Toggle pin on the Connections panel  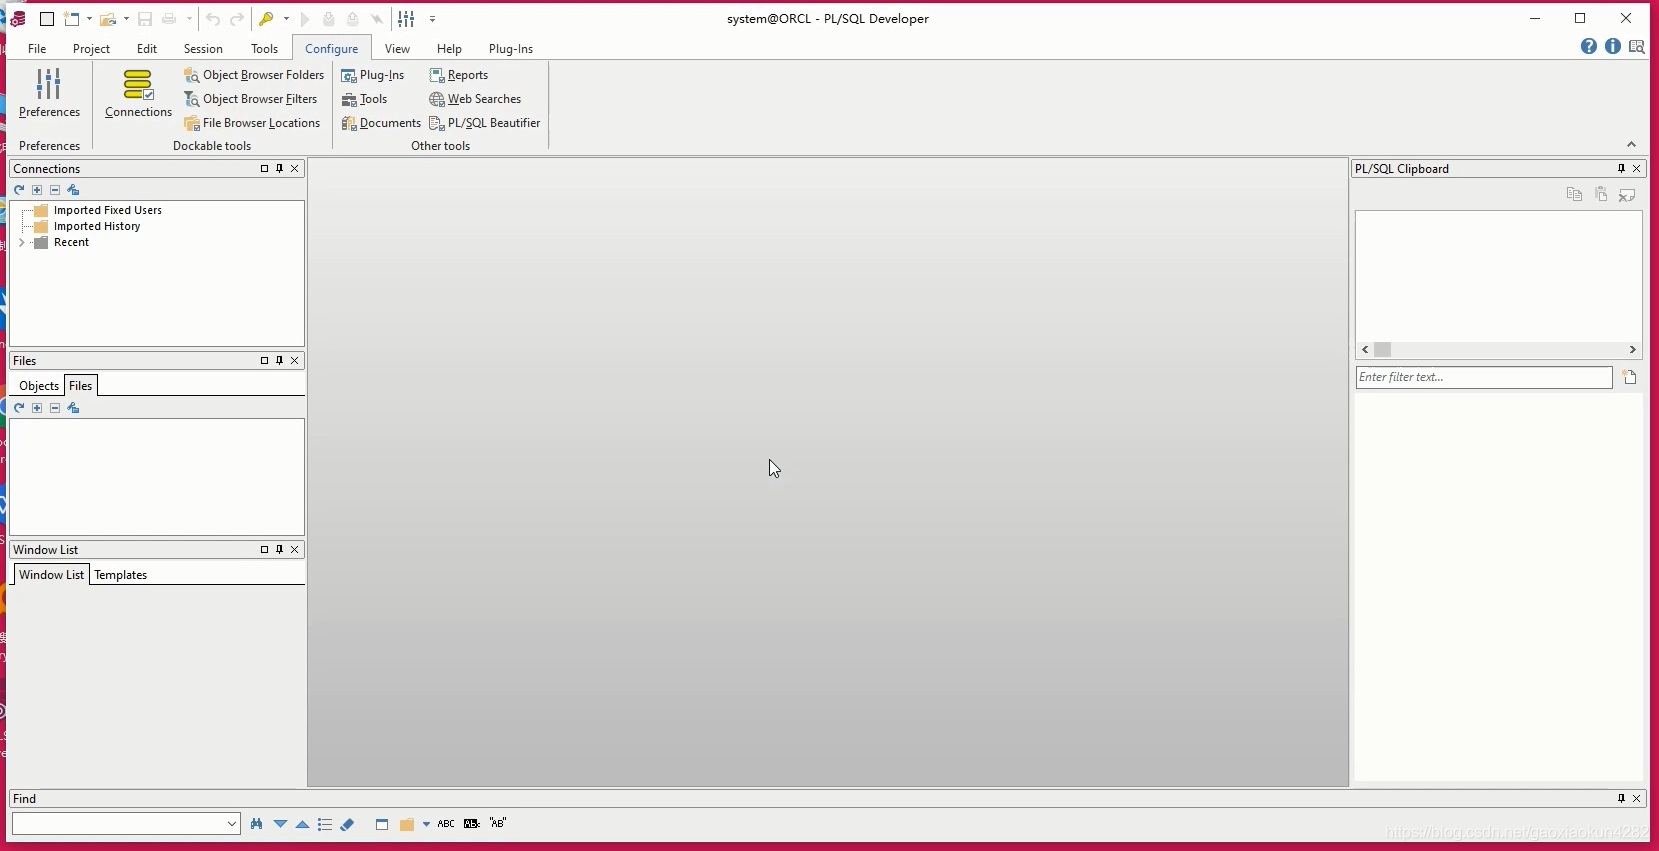pos(280,169)
